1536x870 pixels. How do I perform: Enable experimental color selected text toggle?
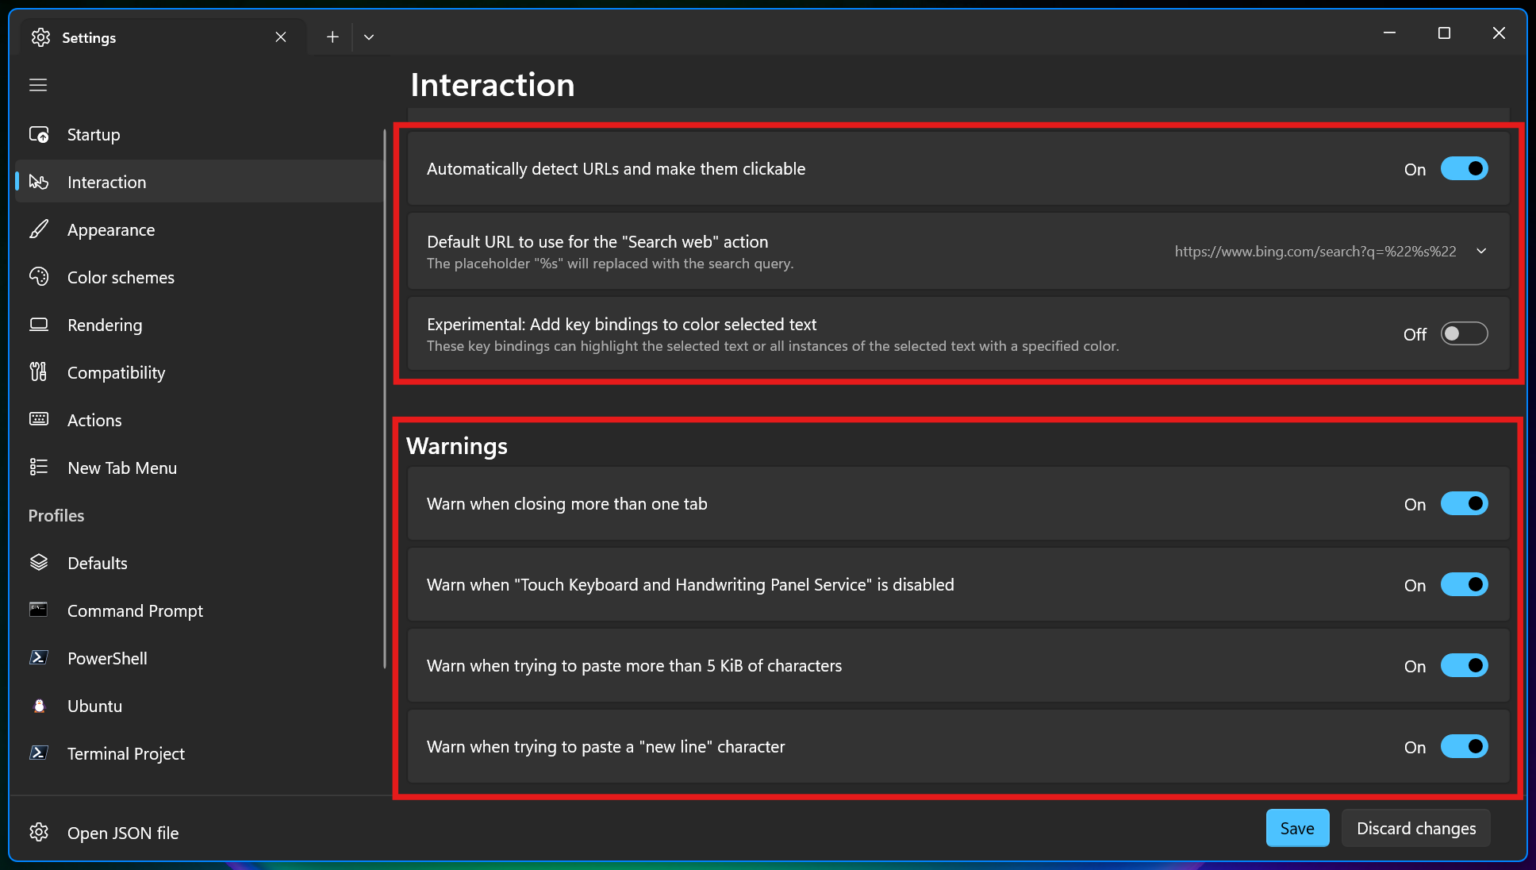pos(1463,334)
